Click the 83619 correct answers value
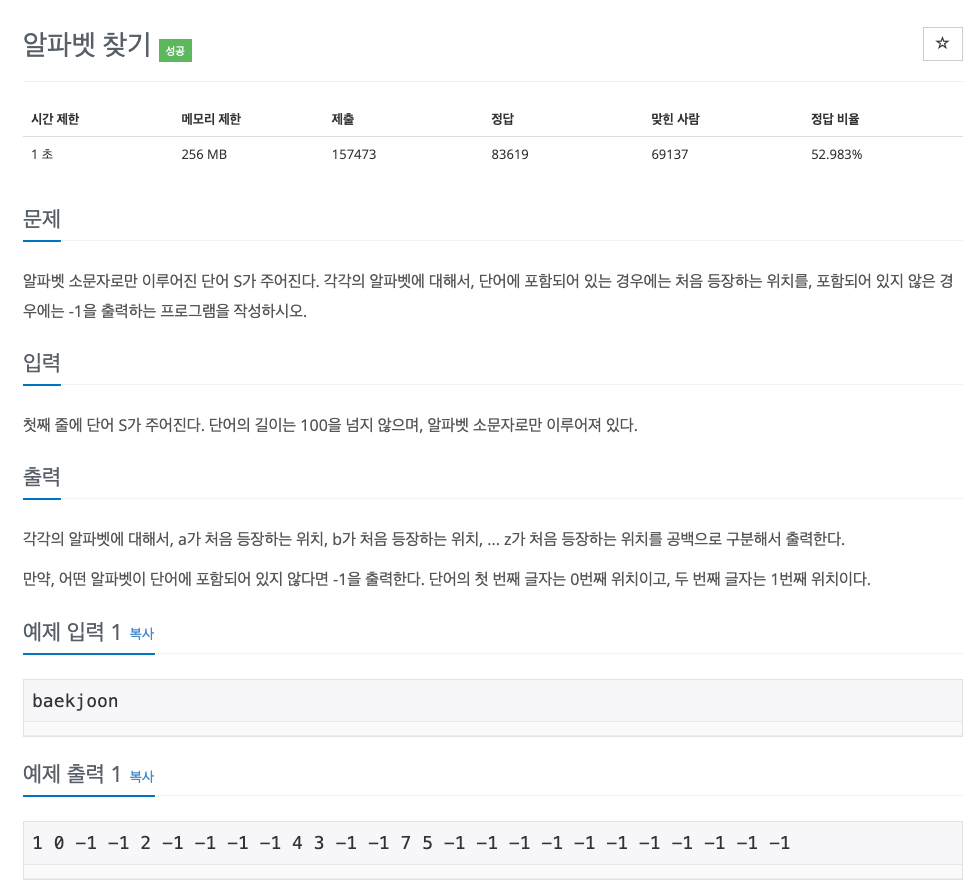Viewport: 977px width, 889px height. pos(510,155)
